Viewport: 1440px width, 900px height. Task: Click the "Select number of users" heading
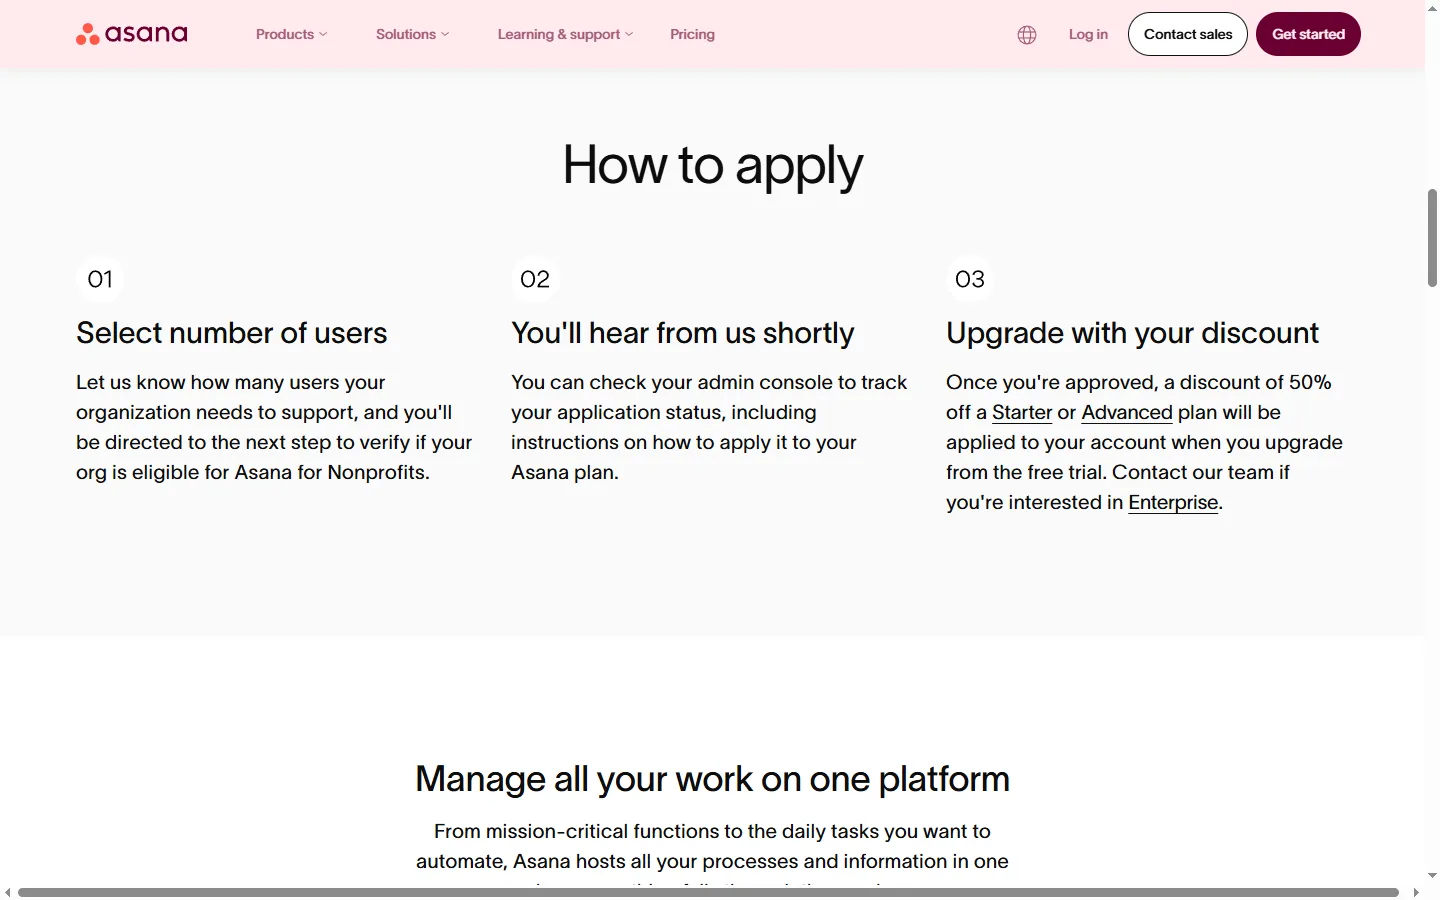232,333
